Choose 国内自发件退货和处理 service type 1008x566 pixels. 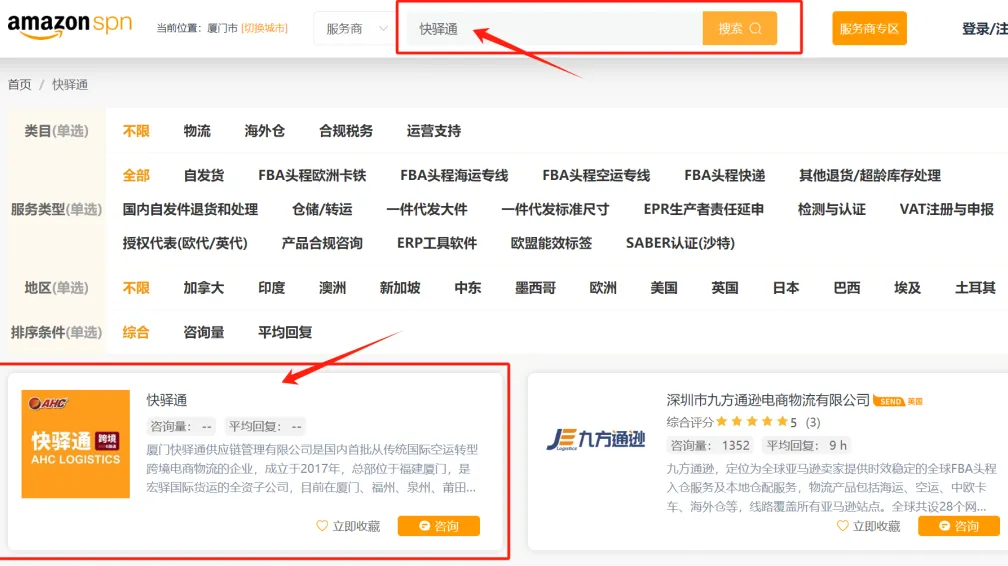[190, 210]
